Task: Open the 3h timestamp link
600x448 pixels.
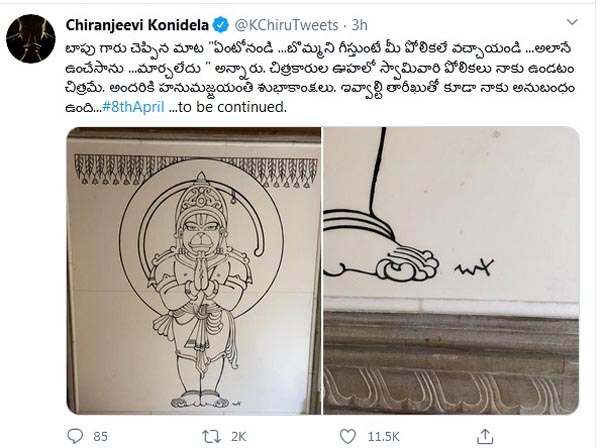Action: click(359, 25)
